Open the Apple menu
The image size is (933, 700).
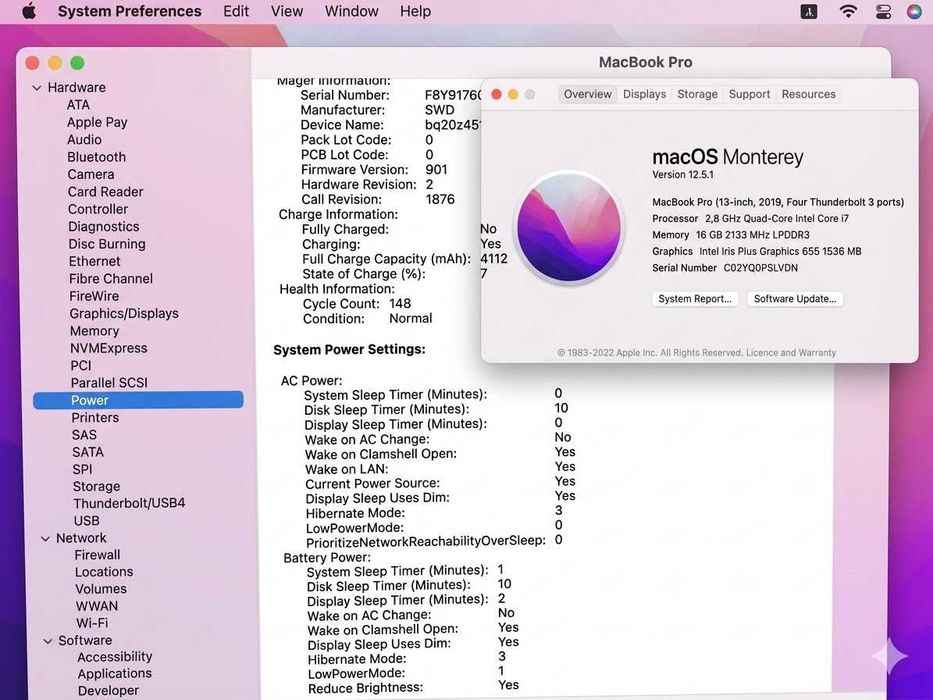coord(29,11)
